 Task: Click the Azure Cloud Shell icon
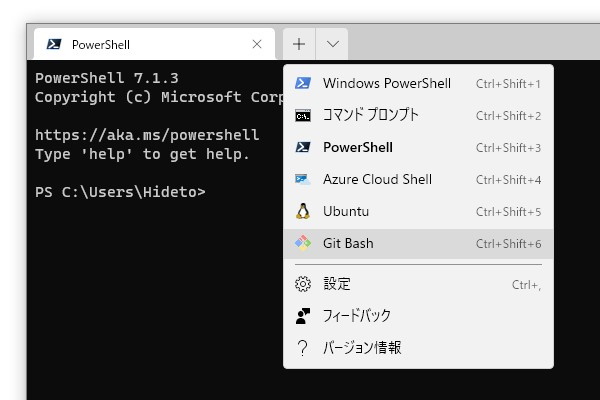pyautogui.click(x=303, y=180)
